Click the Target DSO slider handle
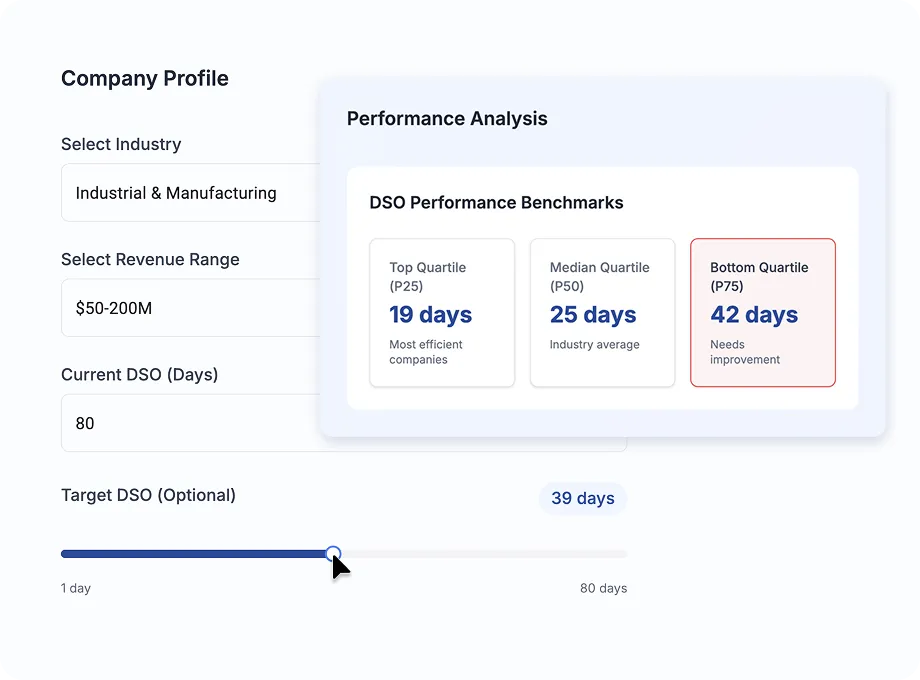The width and height of the screenshot is (920, 680). (333, 553)
